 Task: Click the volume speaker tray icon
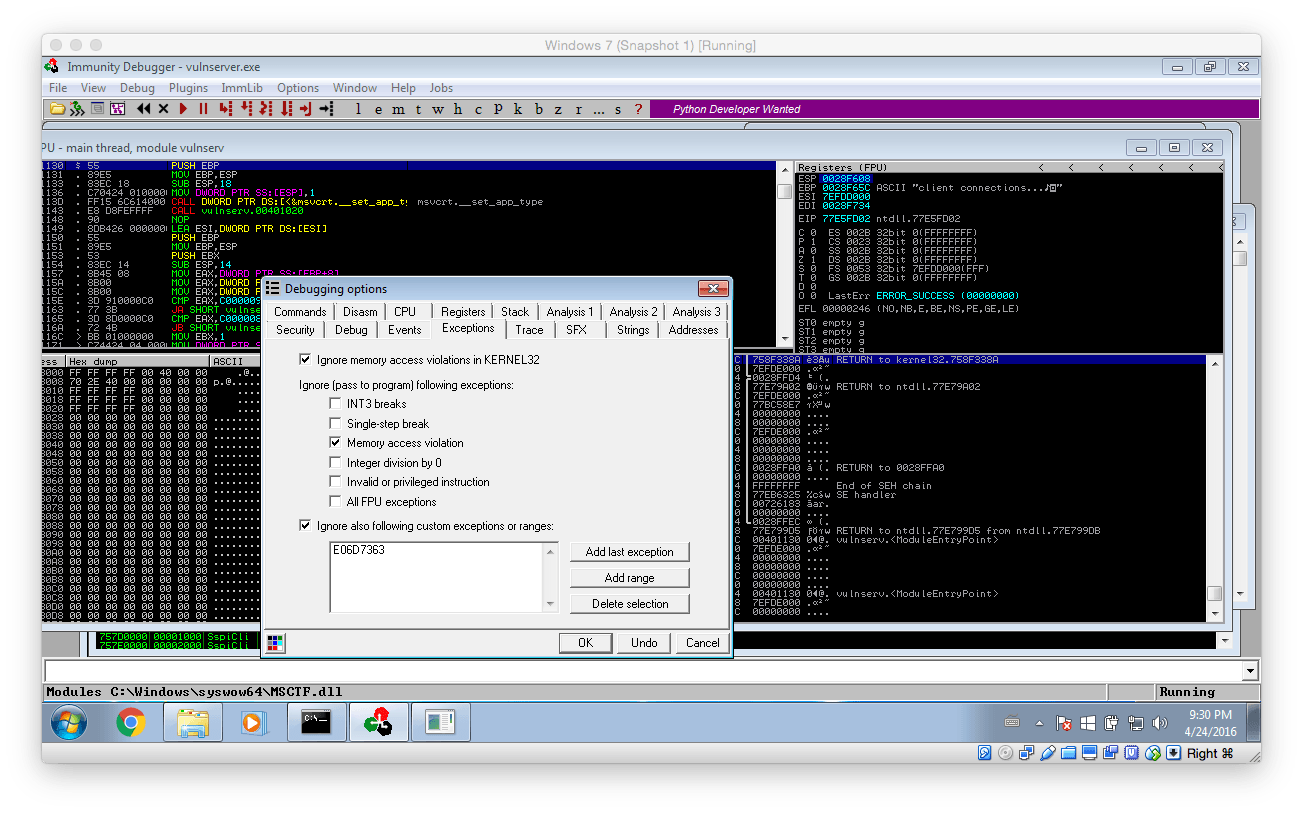[1160, 723]
